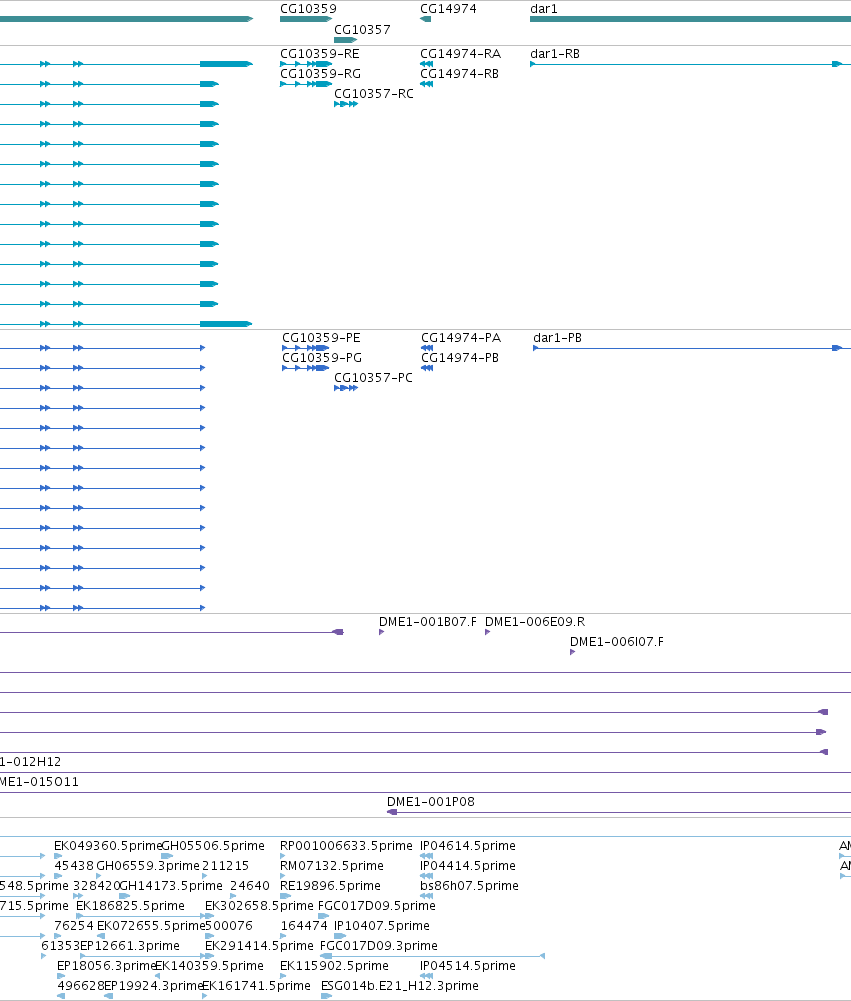Click the dar1-PB protein label
851x1001 pixels.
tap(557, 338)
